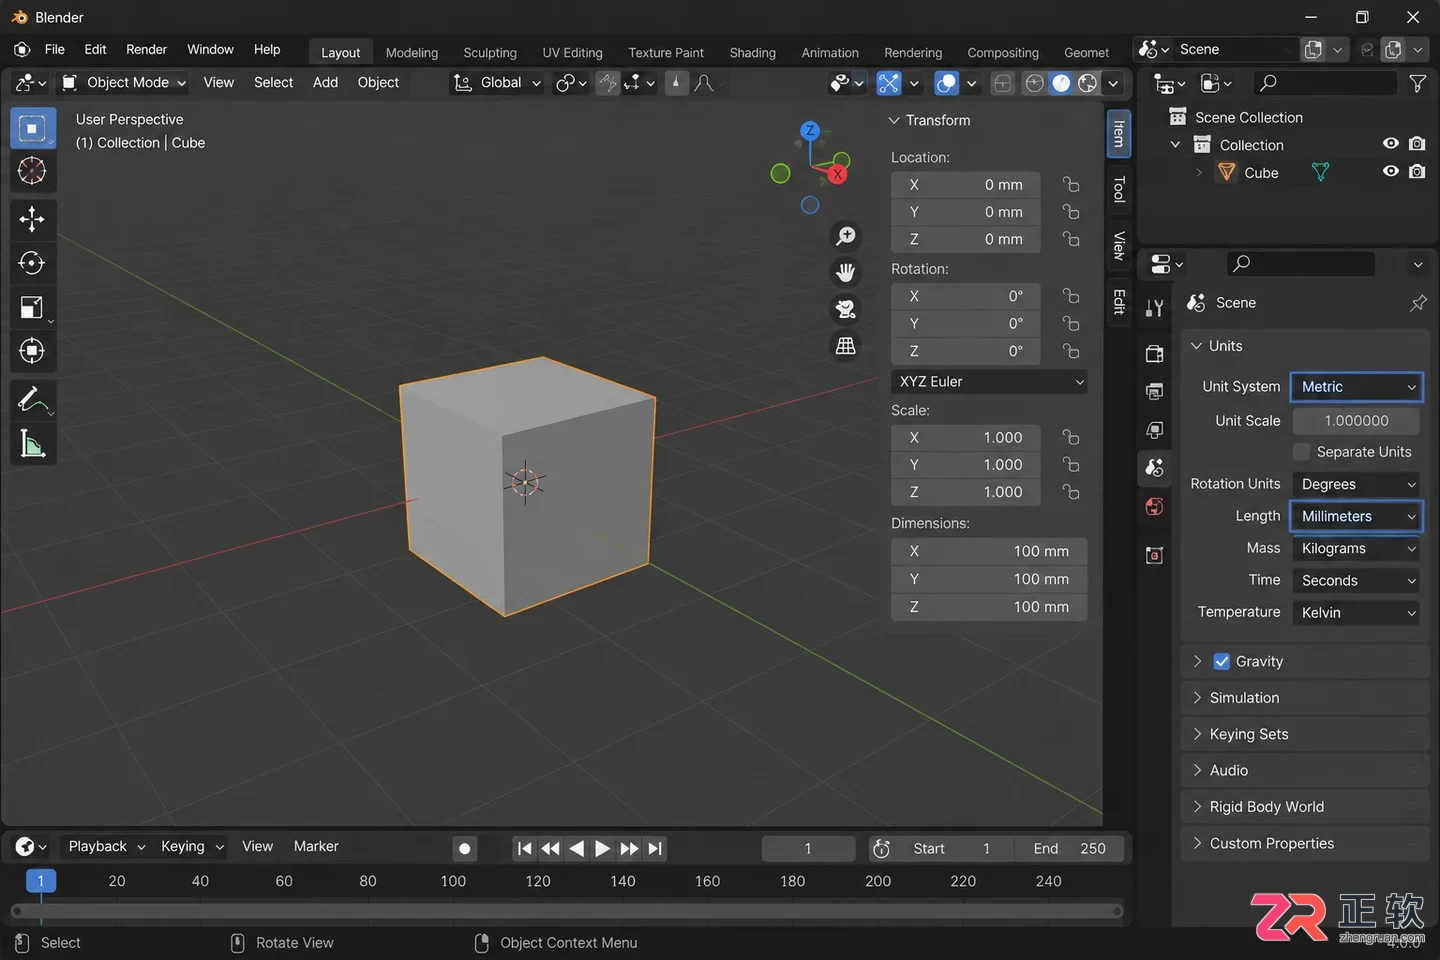Select the Measure tool
The height and width of the screenshot is (960, 1440).
coord(32,445)
